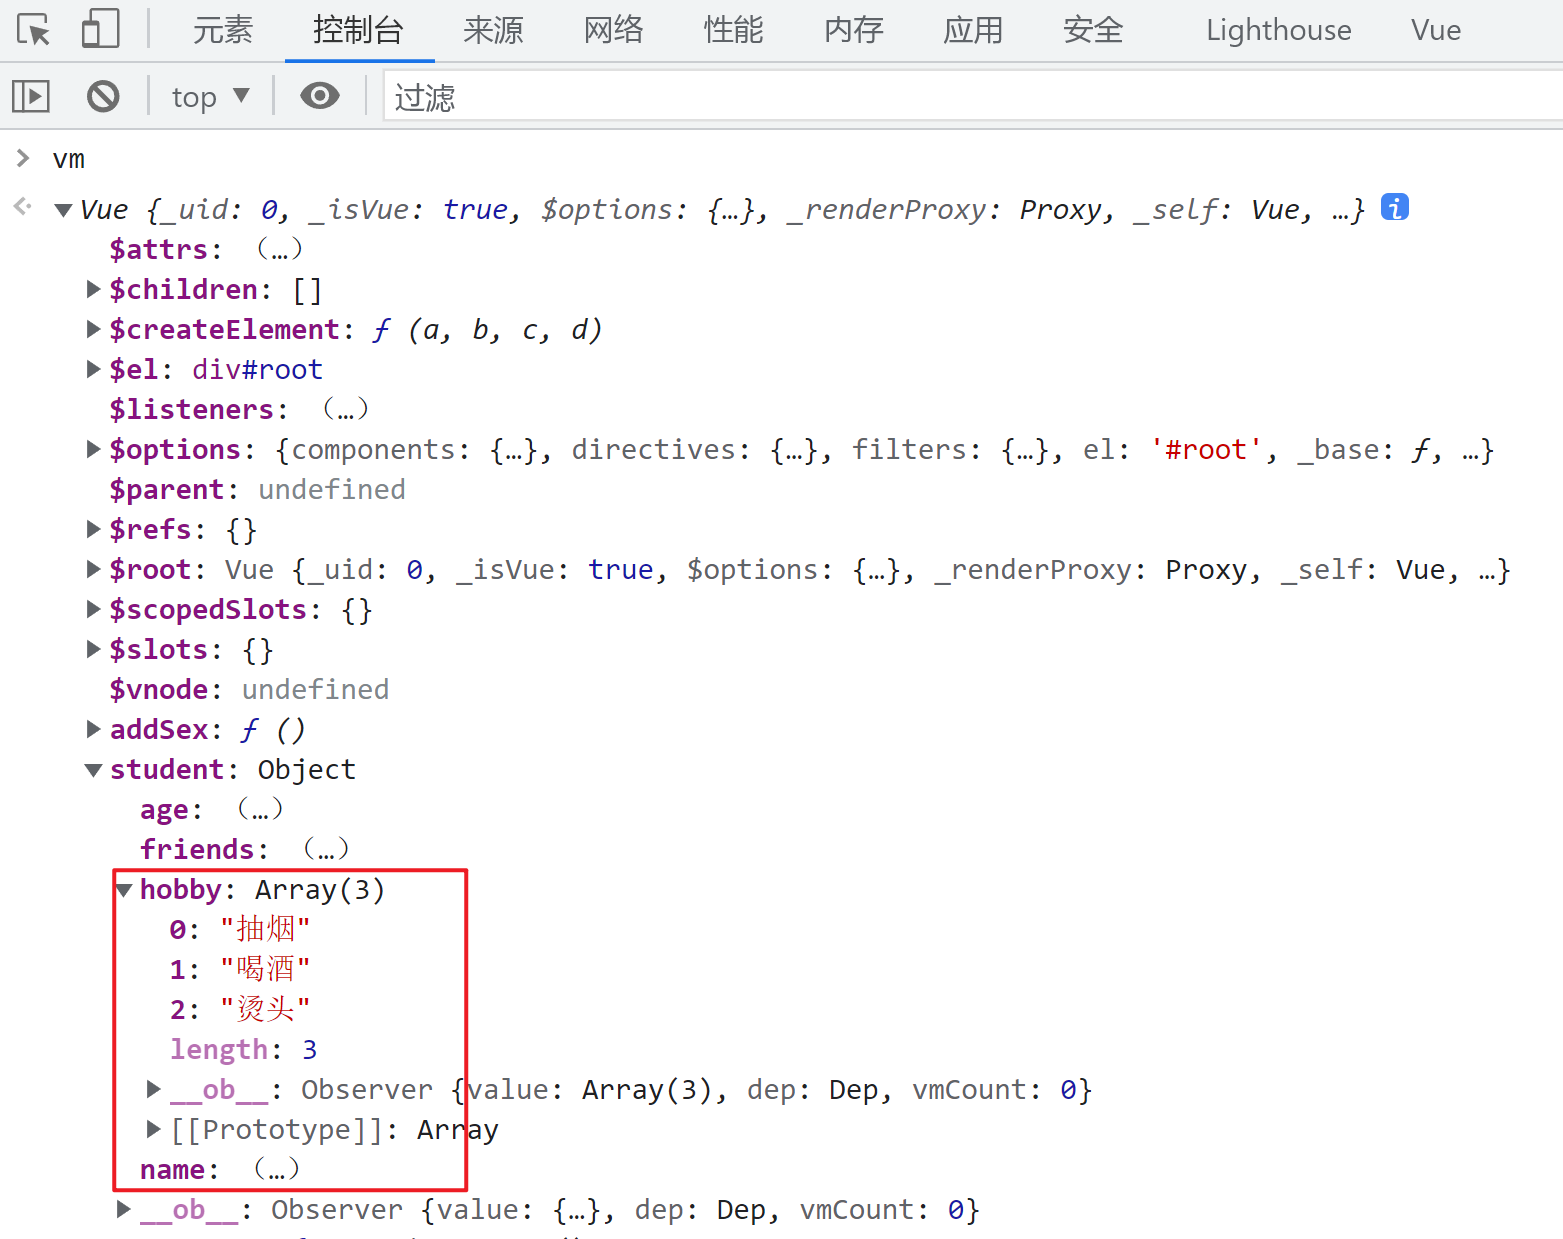Collapse the top-level Vue object

(64, 210)
